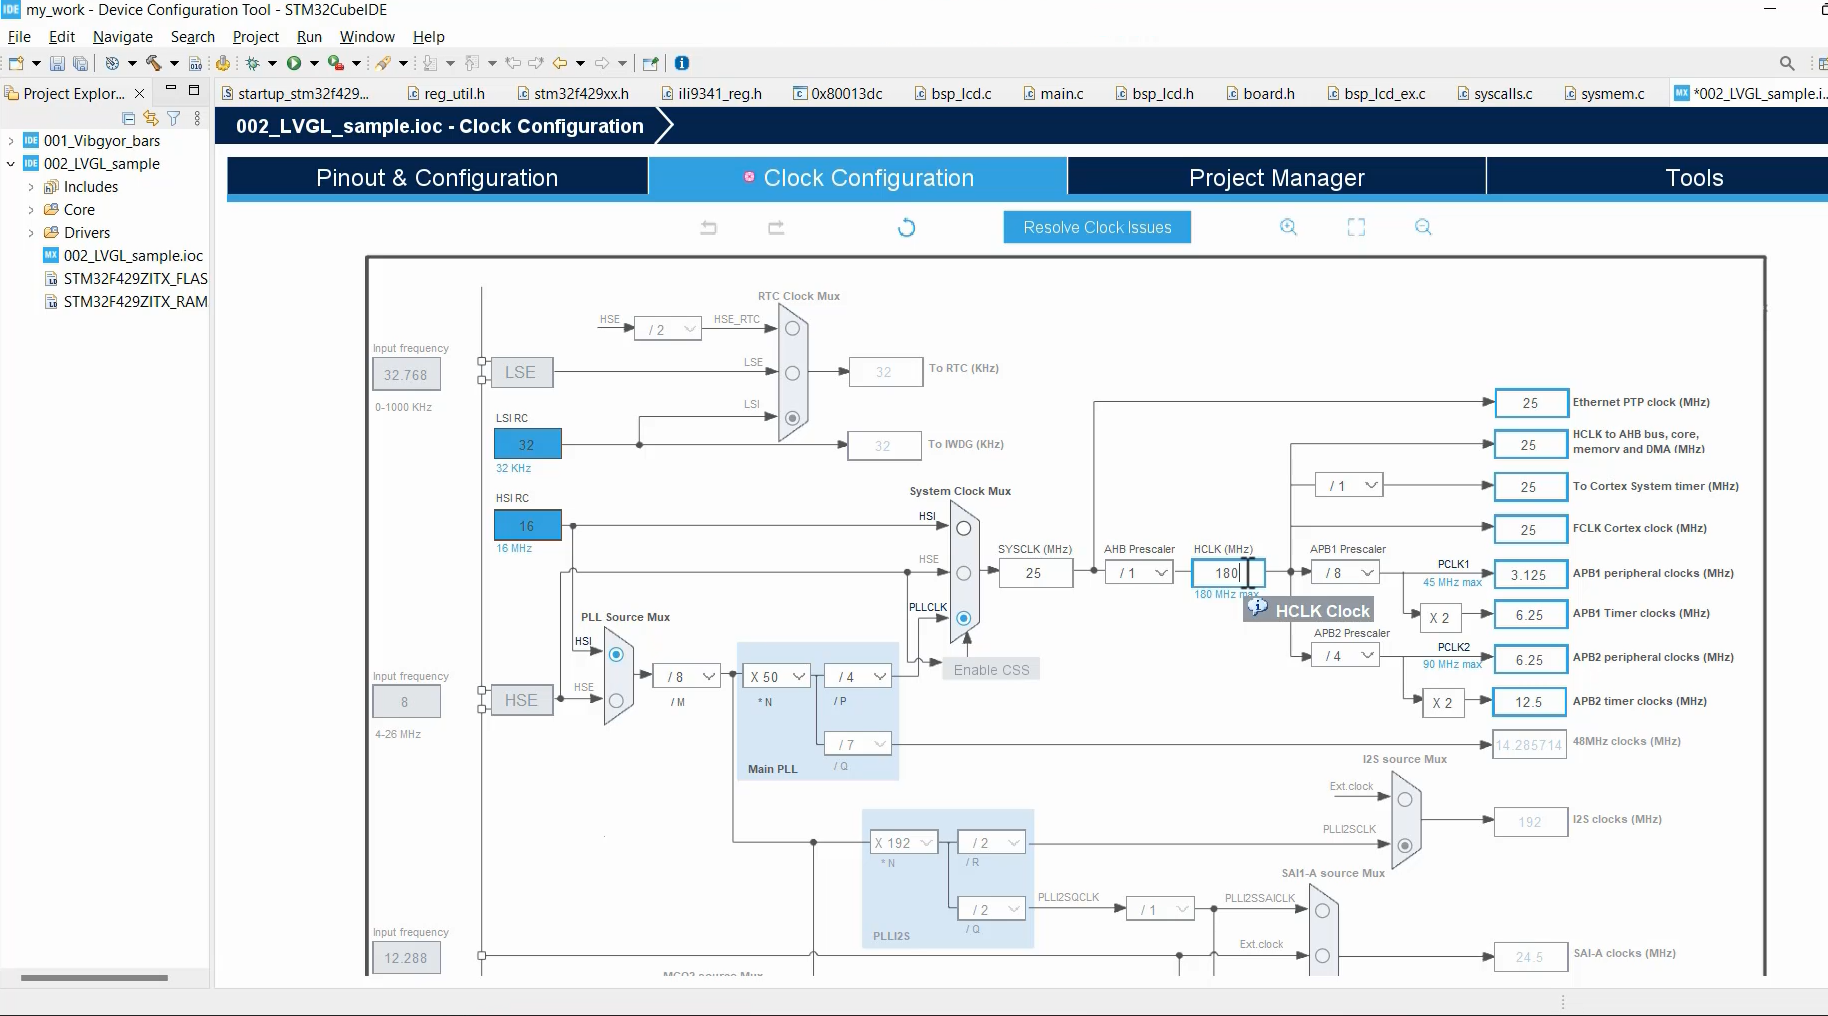Open the PLL /M divider dropdown
Image resolution: width=1828 pixels, height=1016 pixels.
(686, 677)
